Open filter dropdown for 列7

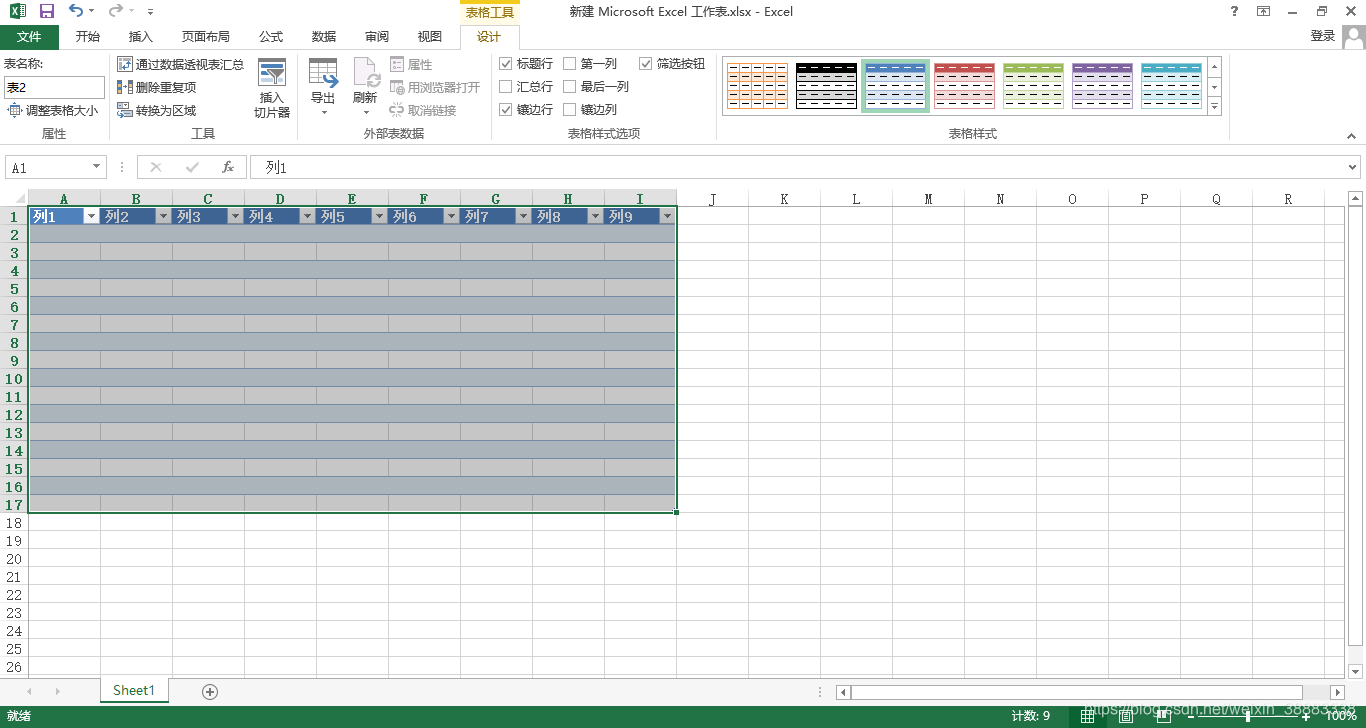[x=523, y=217]
